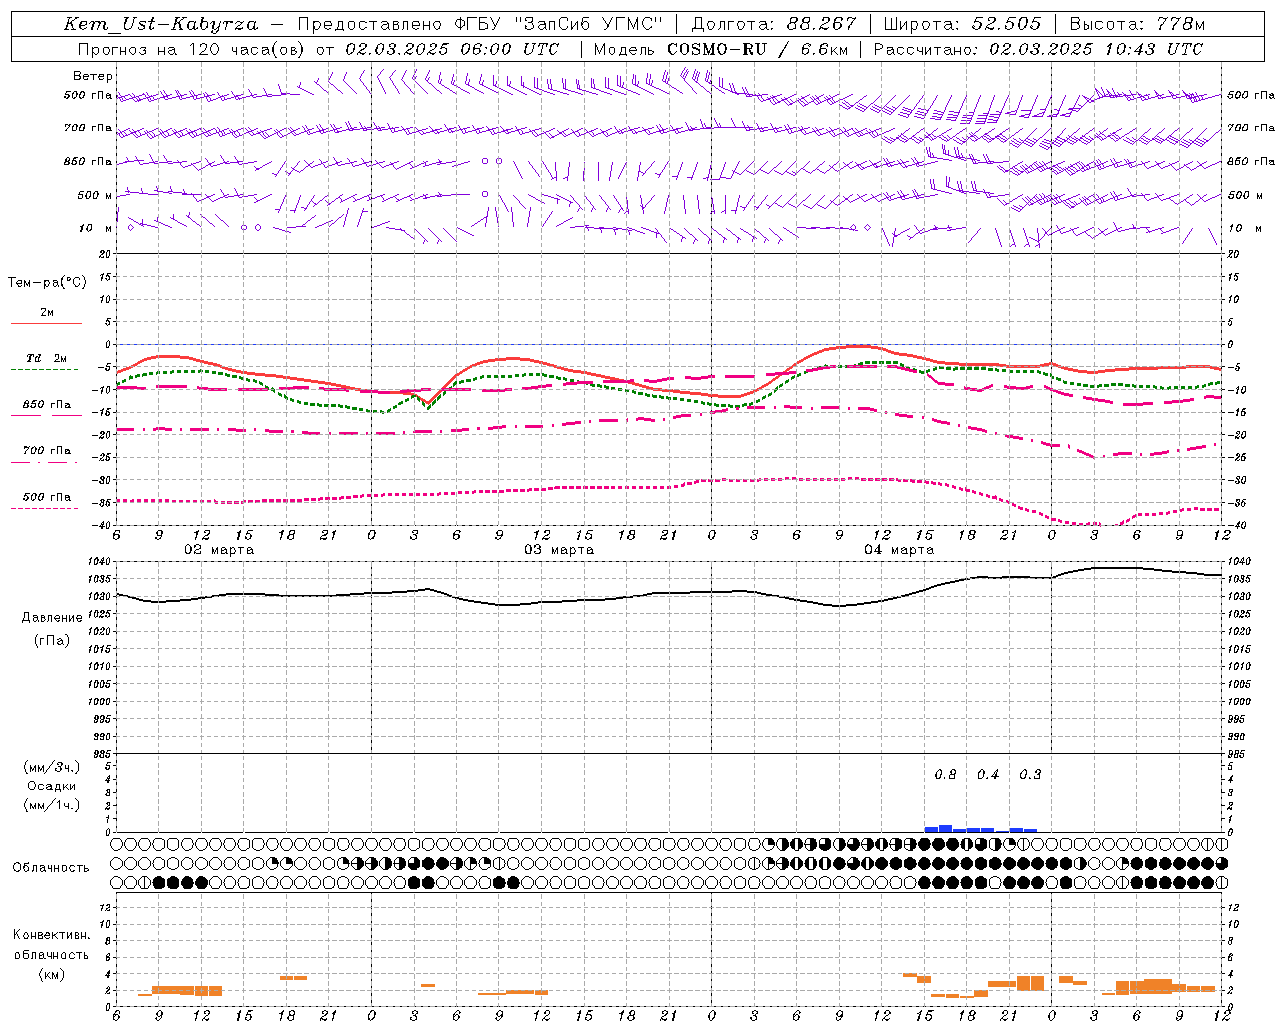Click the '(мм/3ч.)' precipitation unit label
This screenshot has height=1024, width=1280.
pyautogui.click(x=52, y=767)
